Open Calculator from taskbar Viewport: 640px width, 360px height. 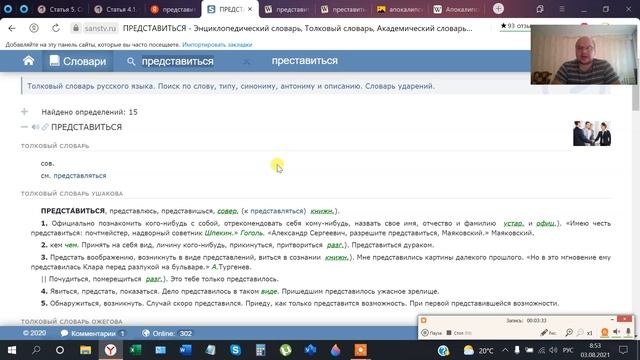coord(260,350)
